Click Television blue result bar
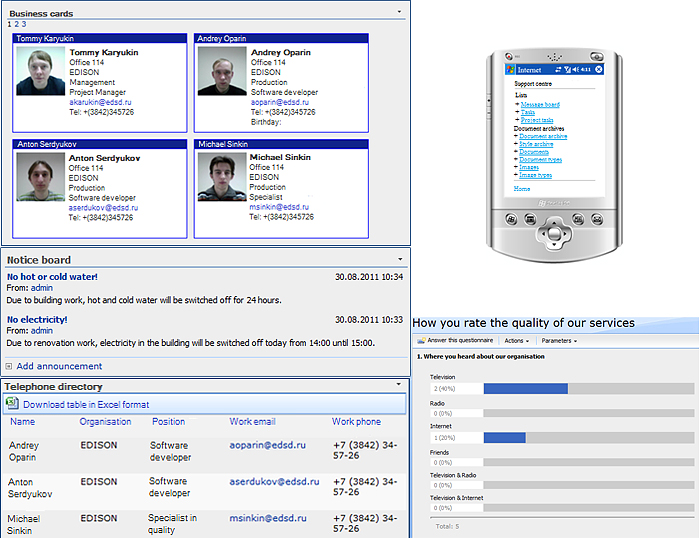The width and height of the screenshot is (700, 538). [x=526, y=388]
